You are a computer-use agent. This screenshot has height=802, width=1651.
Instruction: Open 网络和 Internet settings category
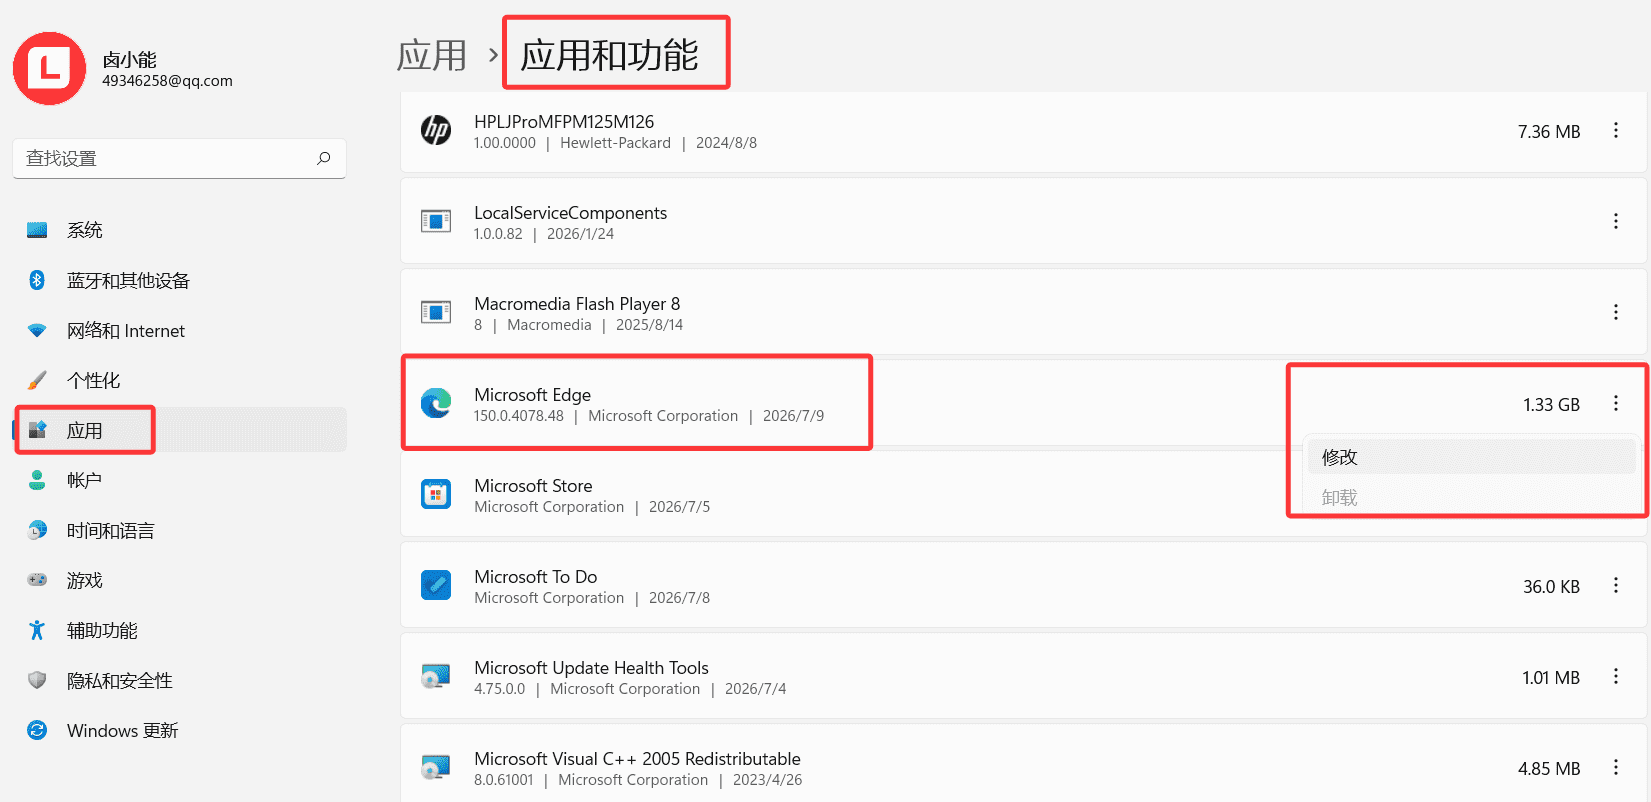(x=180, y=330)
